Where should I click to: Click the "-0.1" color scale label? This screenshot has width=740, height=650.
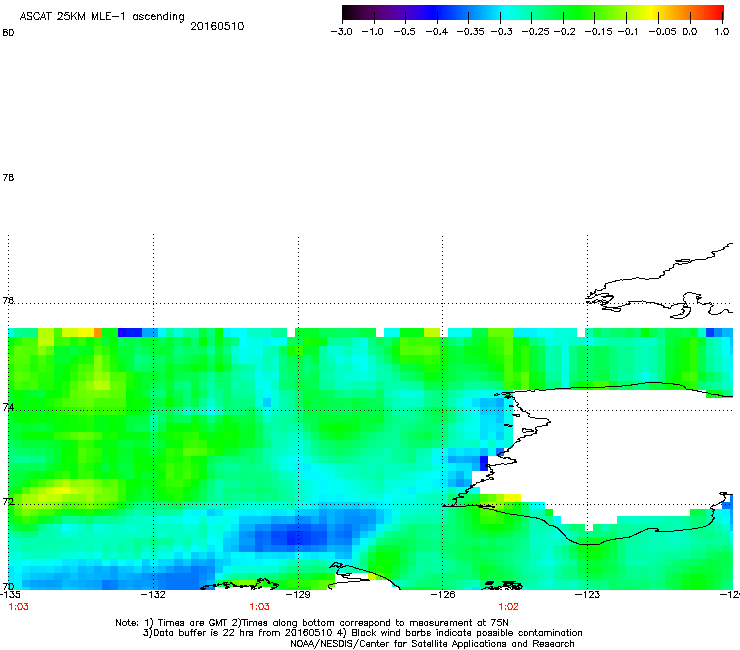pyautogui.click(x=628, y=32)
